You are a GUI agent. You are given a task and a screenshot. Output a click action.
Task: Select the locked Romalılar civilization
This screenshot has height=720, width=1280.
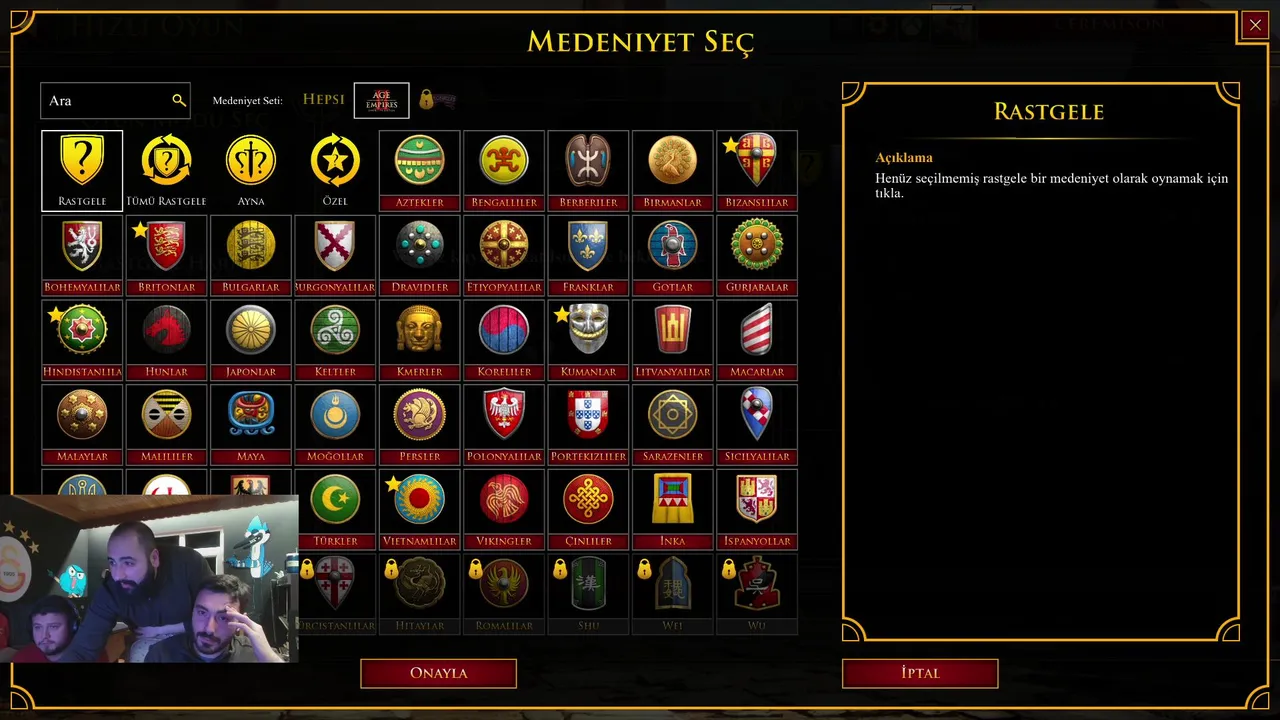504,594
